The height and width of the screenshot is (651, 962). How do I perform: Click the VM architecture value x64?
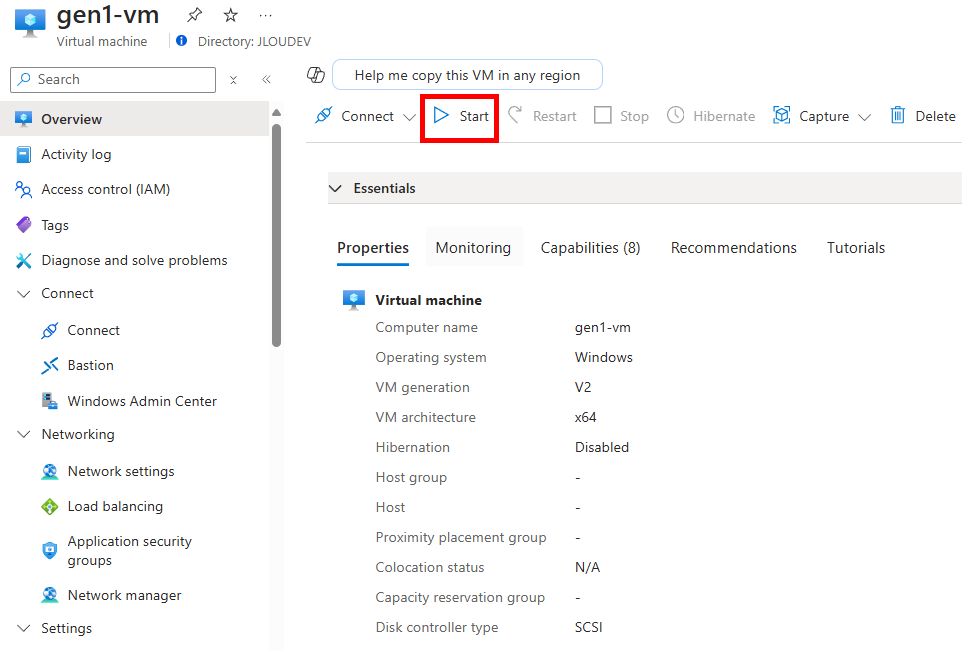[x=585, y=417]
